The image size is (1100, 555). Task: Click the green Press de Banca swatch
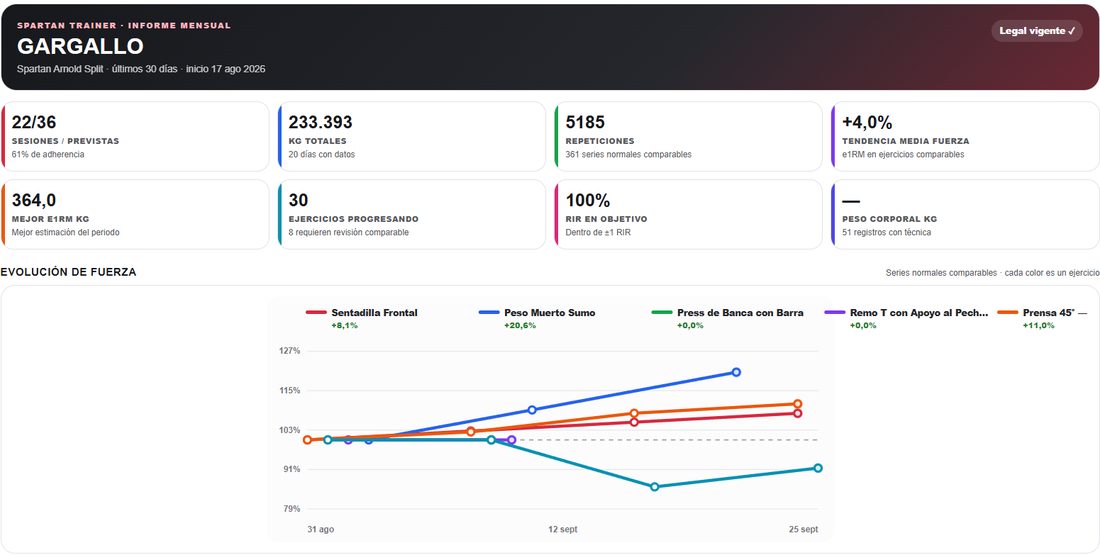662,312
